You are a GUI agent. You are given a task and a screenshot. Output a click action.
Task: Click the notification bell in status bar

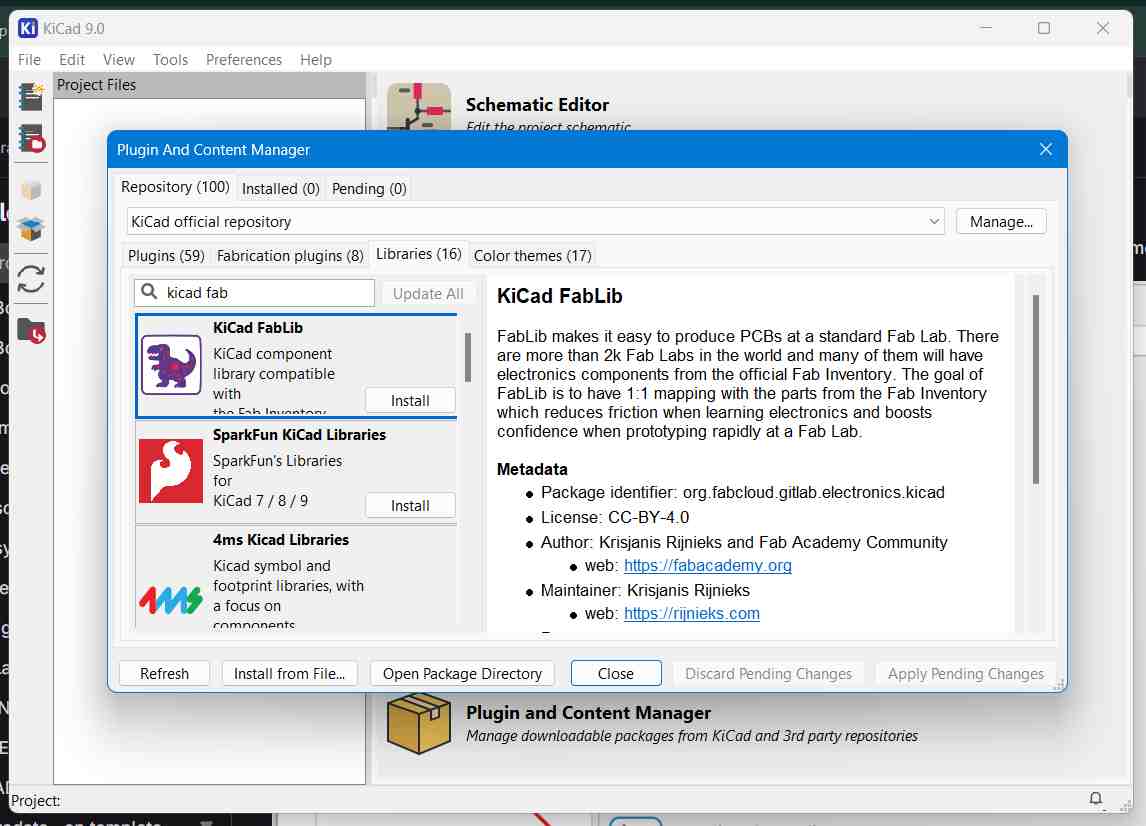click(x=1096, y=798)
